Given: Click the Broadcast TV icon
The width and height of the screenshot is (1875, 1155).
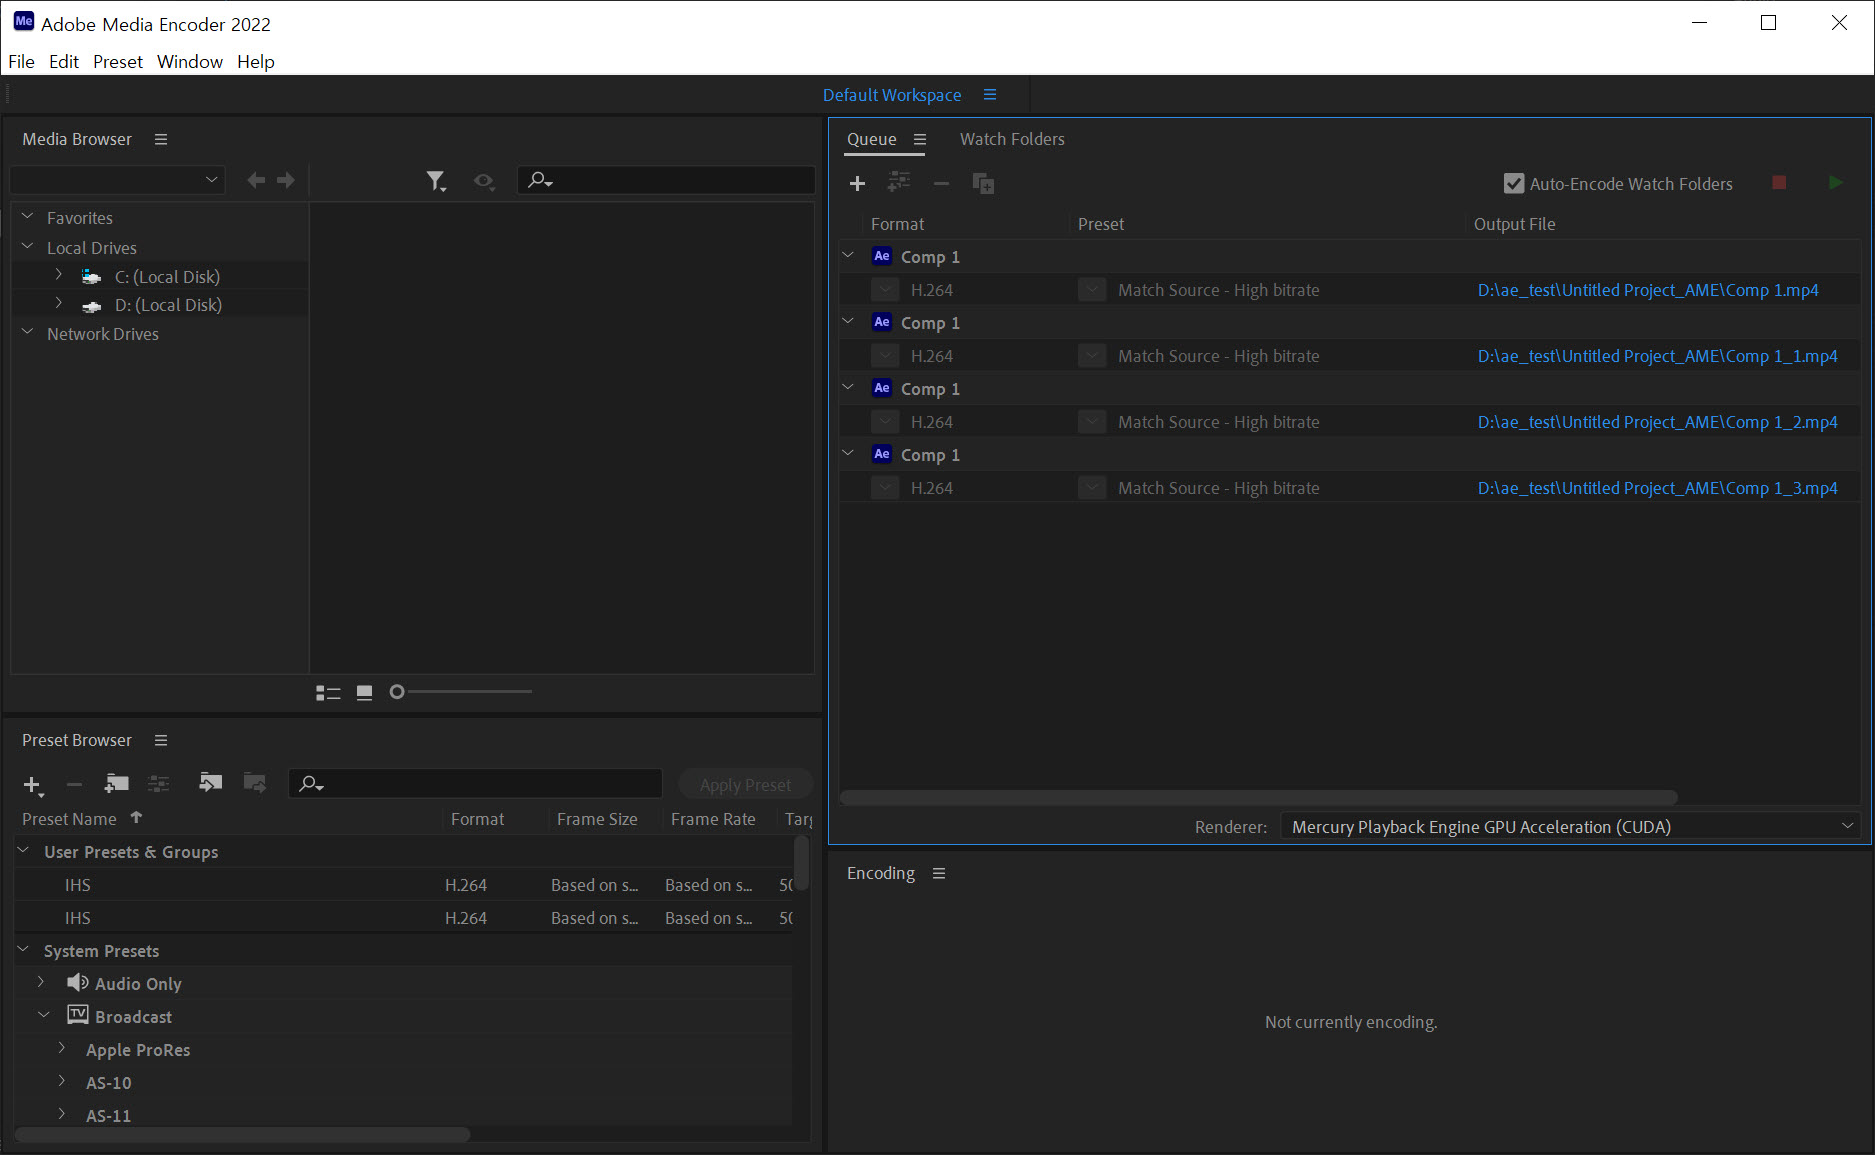Looking at the screenshot, I should (x=78, y=1016).
